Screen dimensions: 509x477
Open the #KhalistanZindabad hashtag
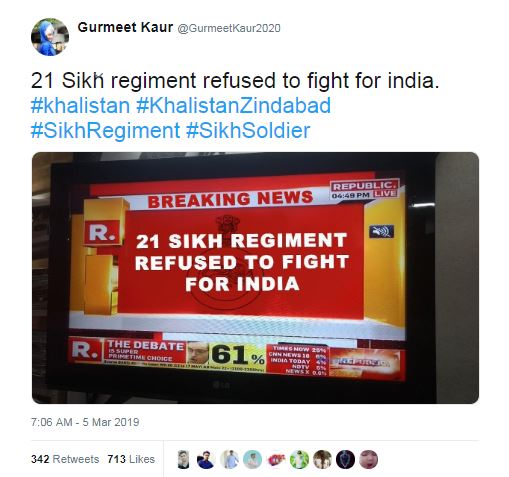[234, 105]
